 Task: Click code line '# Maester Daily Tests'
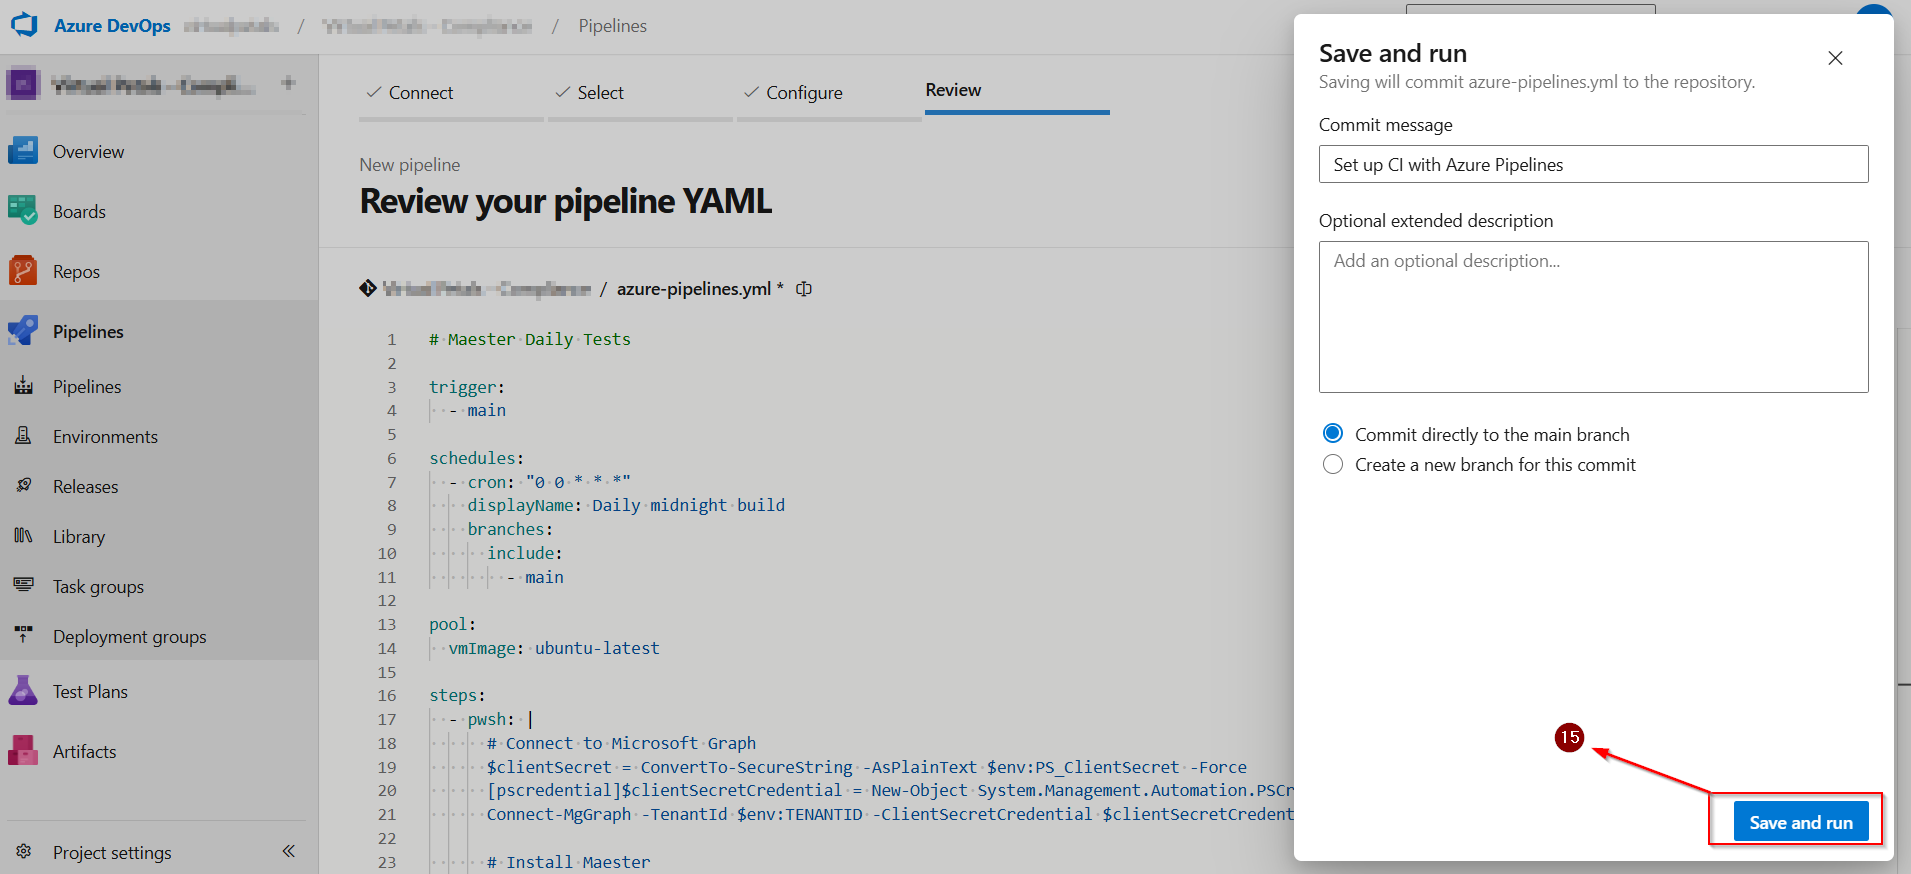pyautogui.click(x=530, y=339)
